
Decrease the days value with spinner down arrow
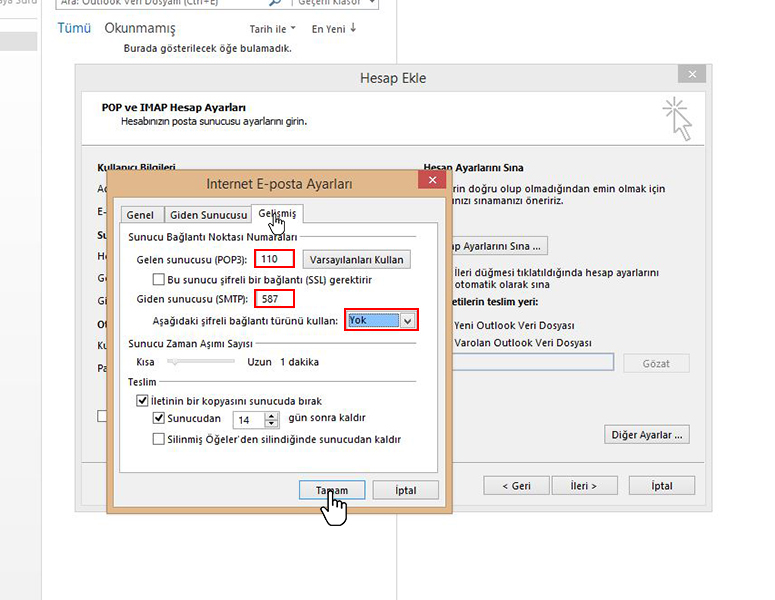[x=272, y=424]
